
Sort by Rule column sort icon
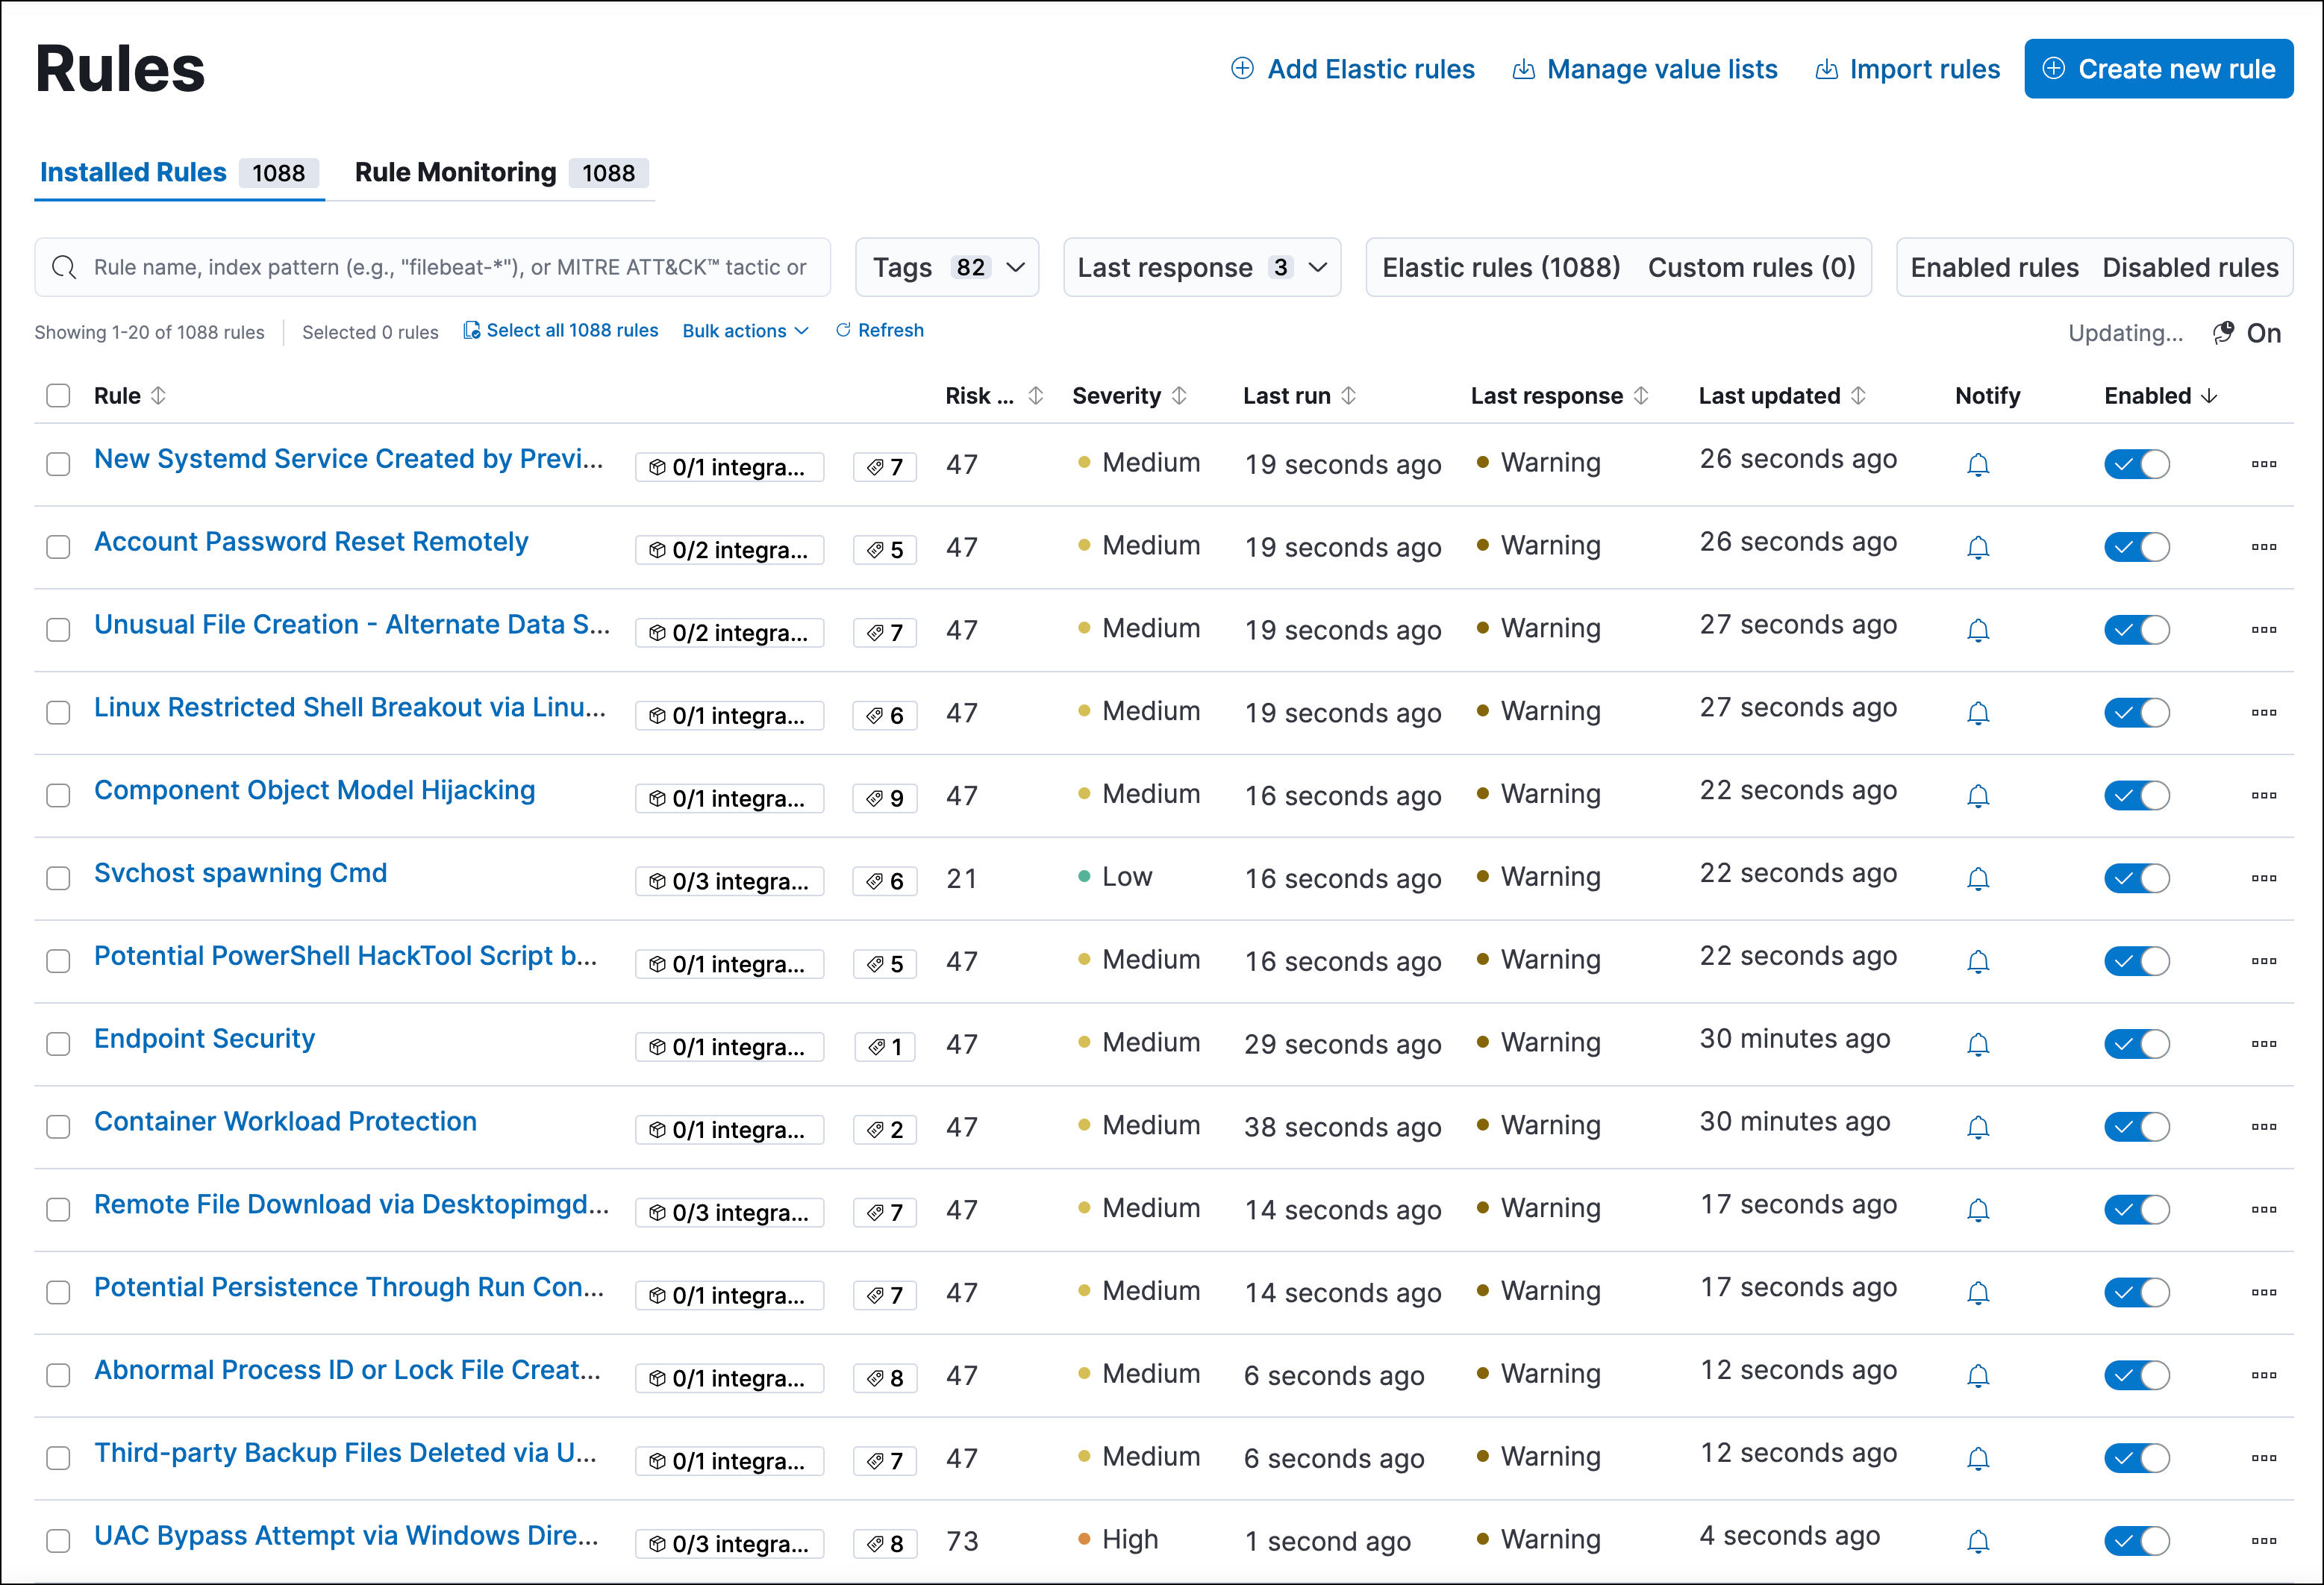click(x=159, y=396)
